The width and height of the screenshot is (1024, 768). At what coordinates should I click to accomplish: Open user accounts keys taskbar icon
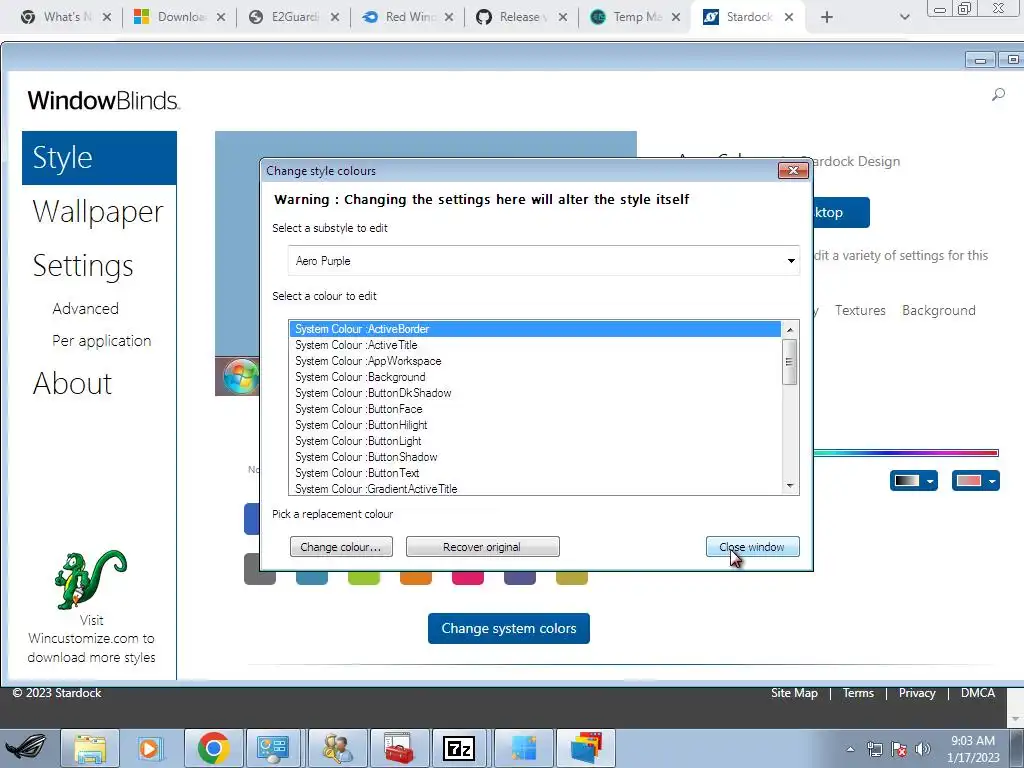tap(336, 748)
